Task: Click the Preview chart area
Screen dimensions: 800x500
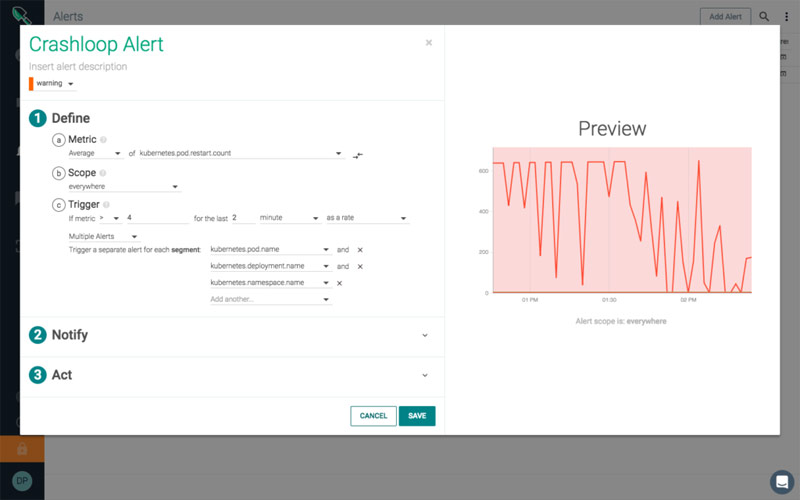Action: click(622, 220)
